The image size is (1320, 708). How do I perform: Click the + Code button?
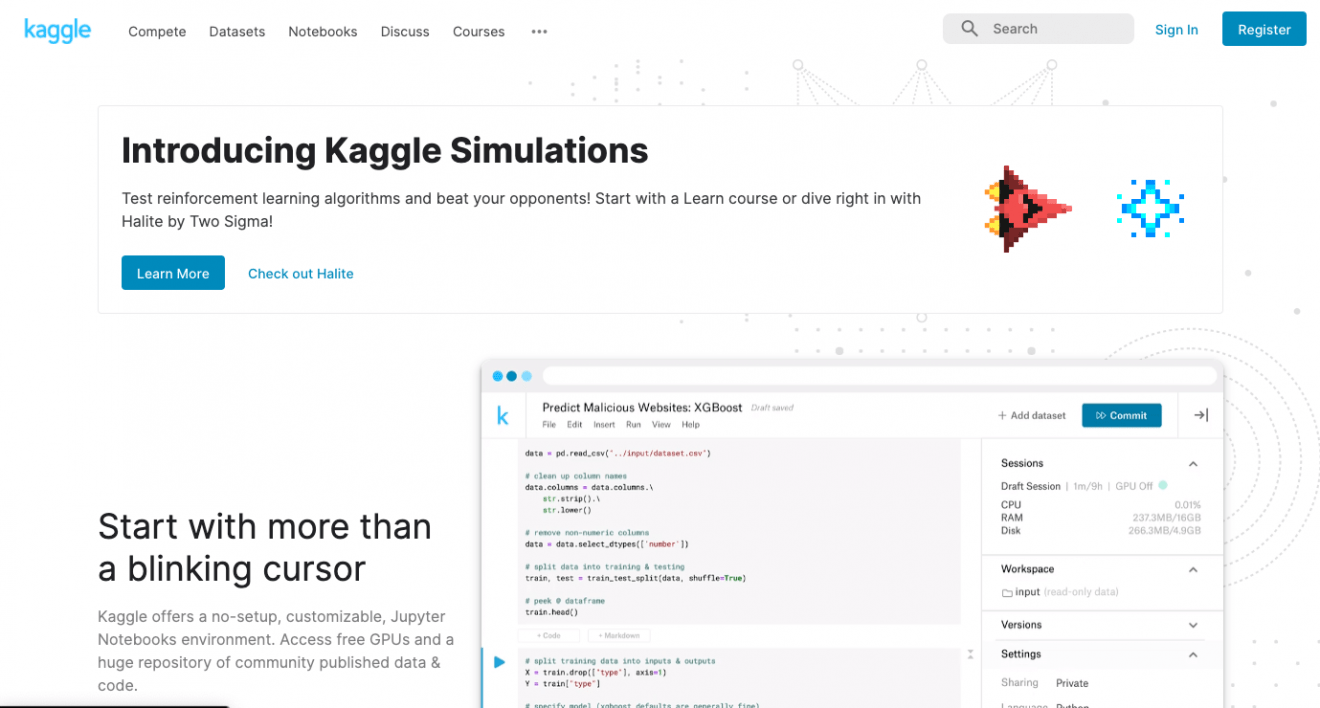549,635
